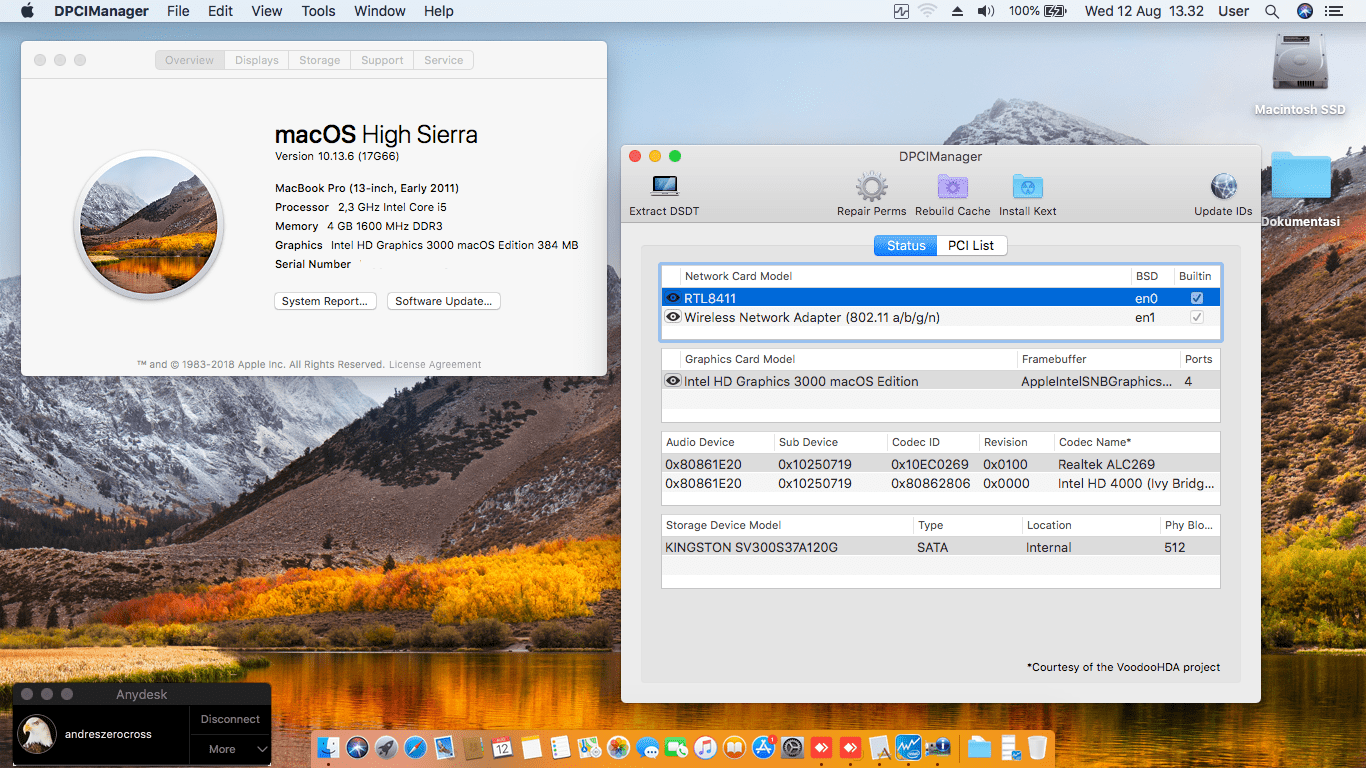Click the Rebuild Cache icon
The width and height of the screenshot is (1366, 768).
tap(952, 187)
